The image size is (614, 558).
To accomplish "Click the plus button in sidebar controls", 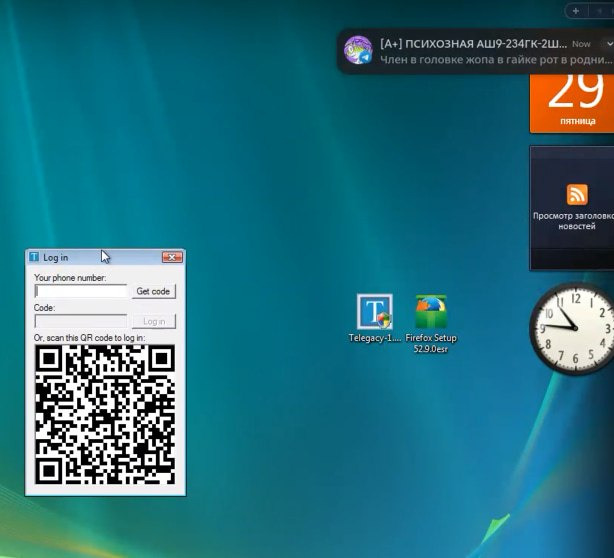I will click(x=576, y=11).
